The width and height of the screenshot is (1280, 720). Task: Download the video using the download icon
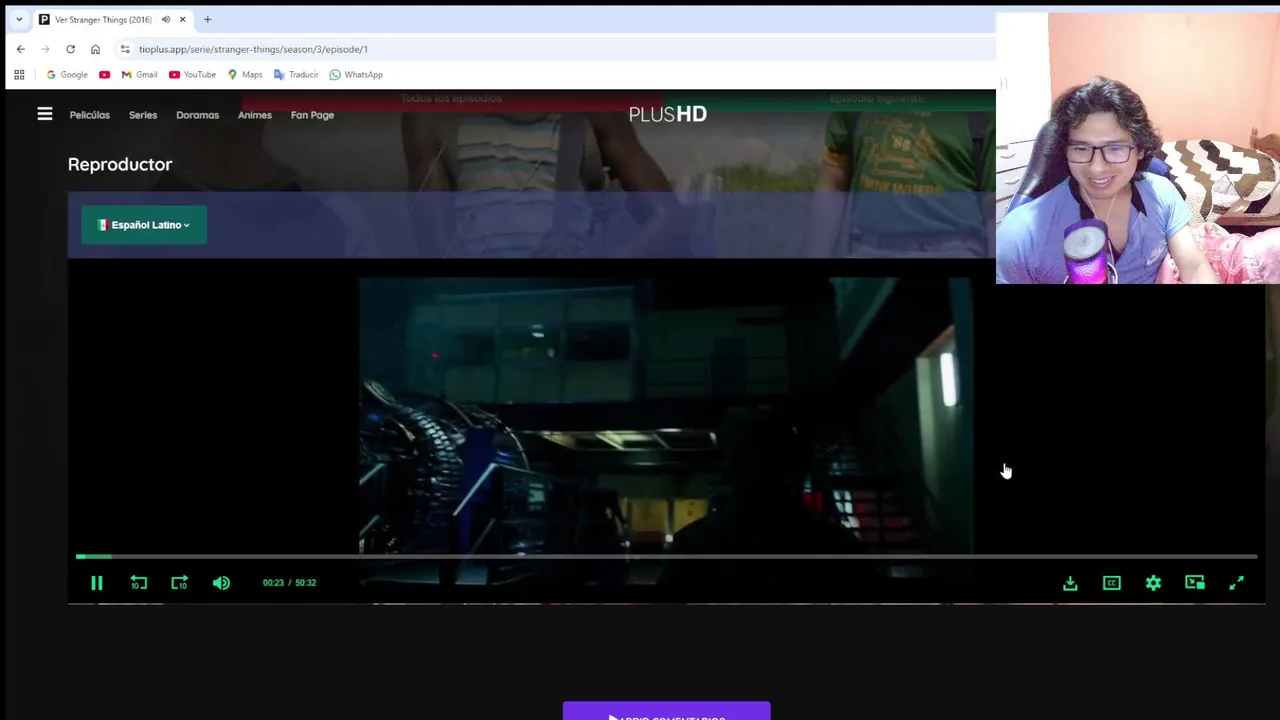(1070, 583)
